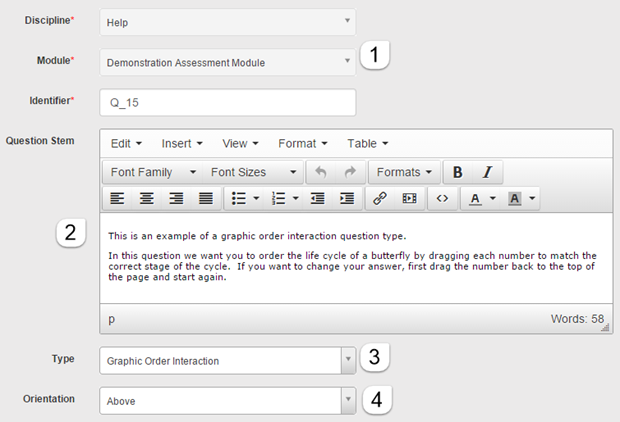This screenshot has height=422, width=620.
Task: Increase indent using the indent icon
Action: pyautogui.click(x=347, y=198)
